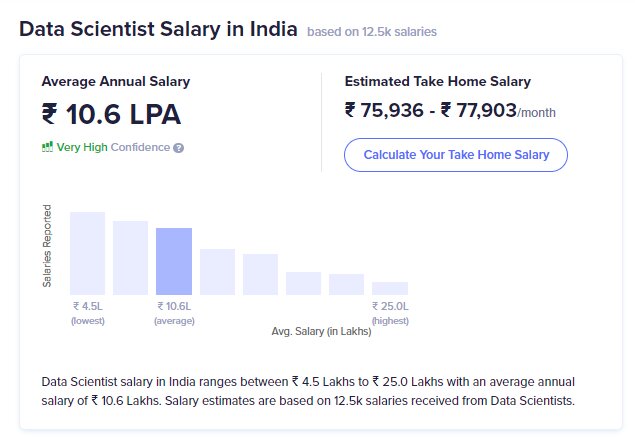Screen dimensions: 635x437
Task: Click the ₹ 25.0L highest axis label
Action: click(390, 306)
